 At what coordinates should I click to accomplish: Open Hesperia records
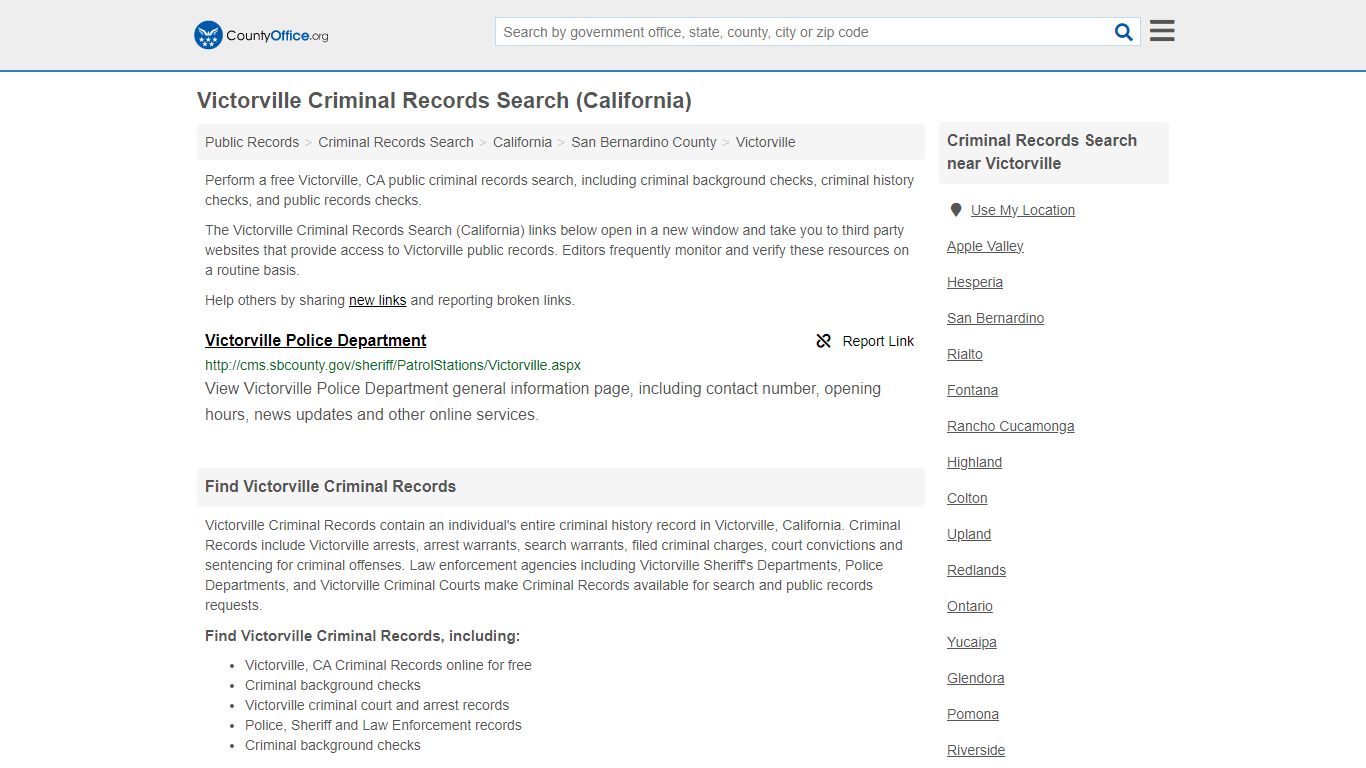coord(975,282)
